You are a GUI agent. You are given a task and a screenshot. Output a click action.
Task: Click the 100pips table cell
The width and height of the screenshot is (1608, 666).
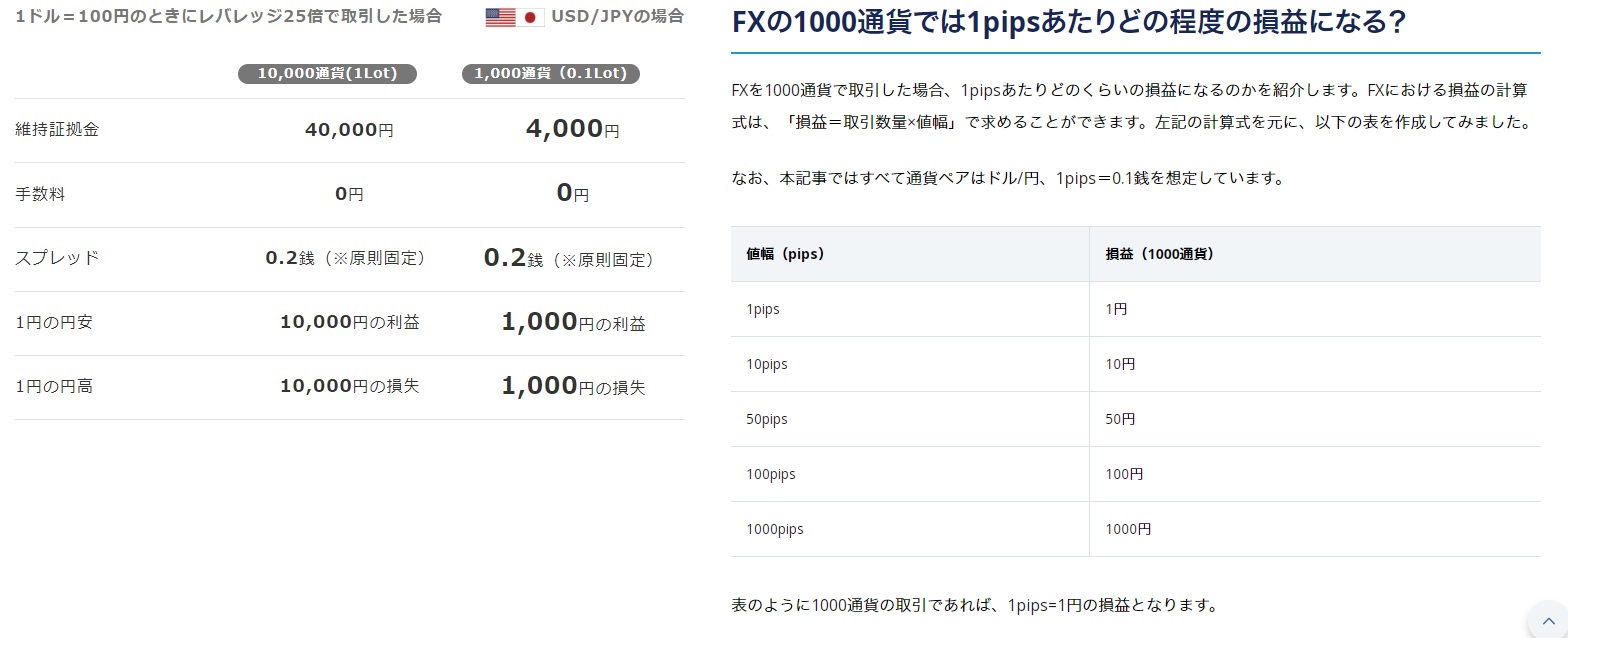(x=771, y=474)
